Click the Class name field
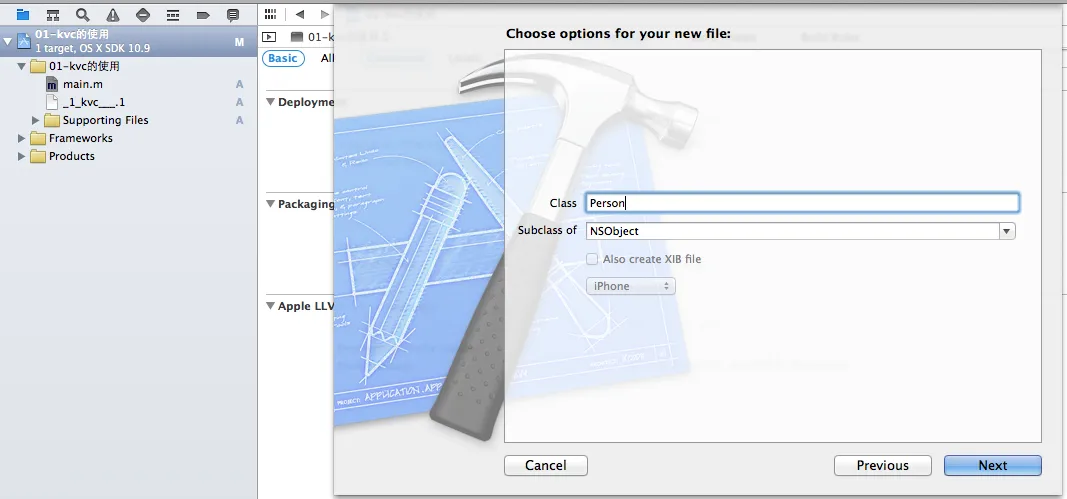This screenshot has height=499, width=1067. click(802, 203)
